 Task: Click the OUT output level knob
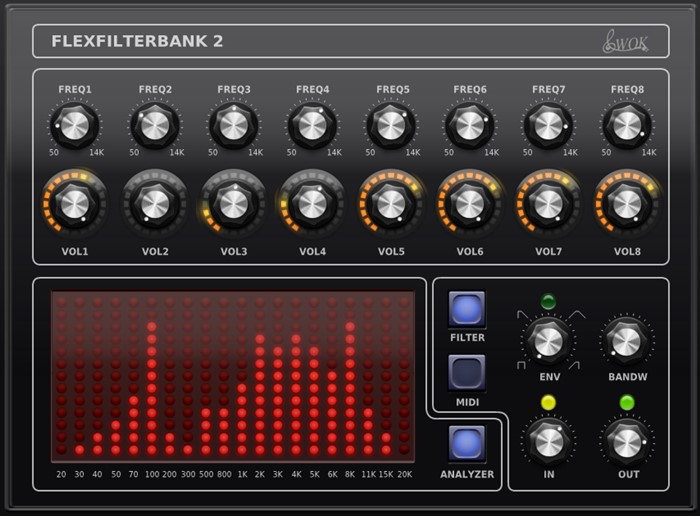tap(627, 440)
